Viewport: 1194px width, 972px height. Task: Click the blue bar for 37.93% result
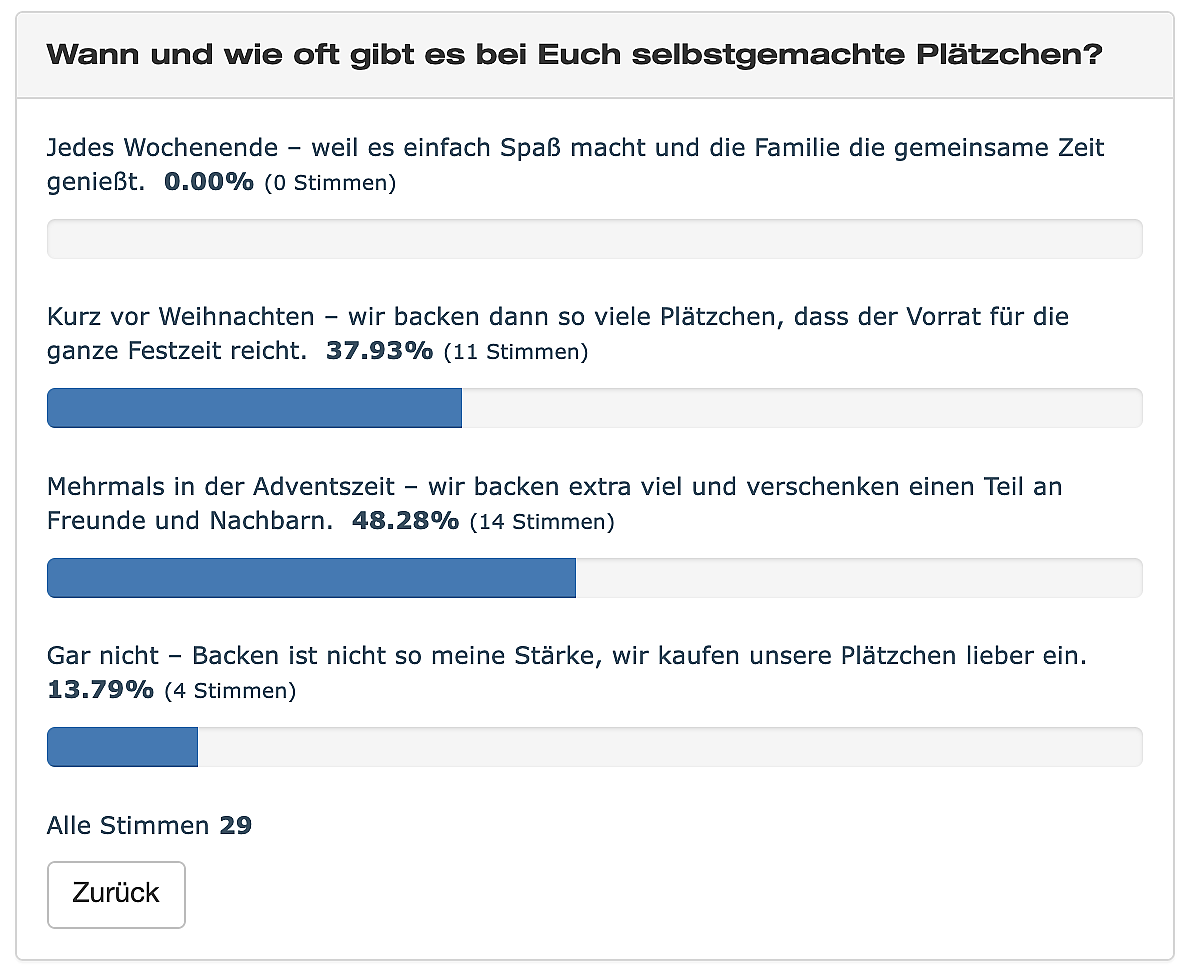pos(254,408)
